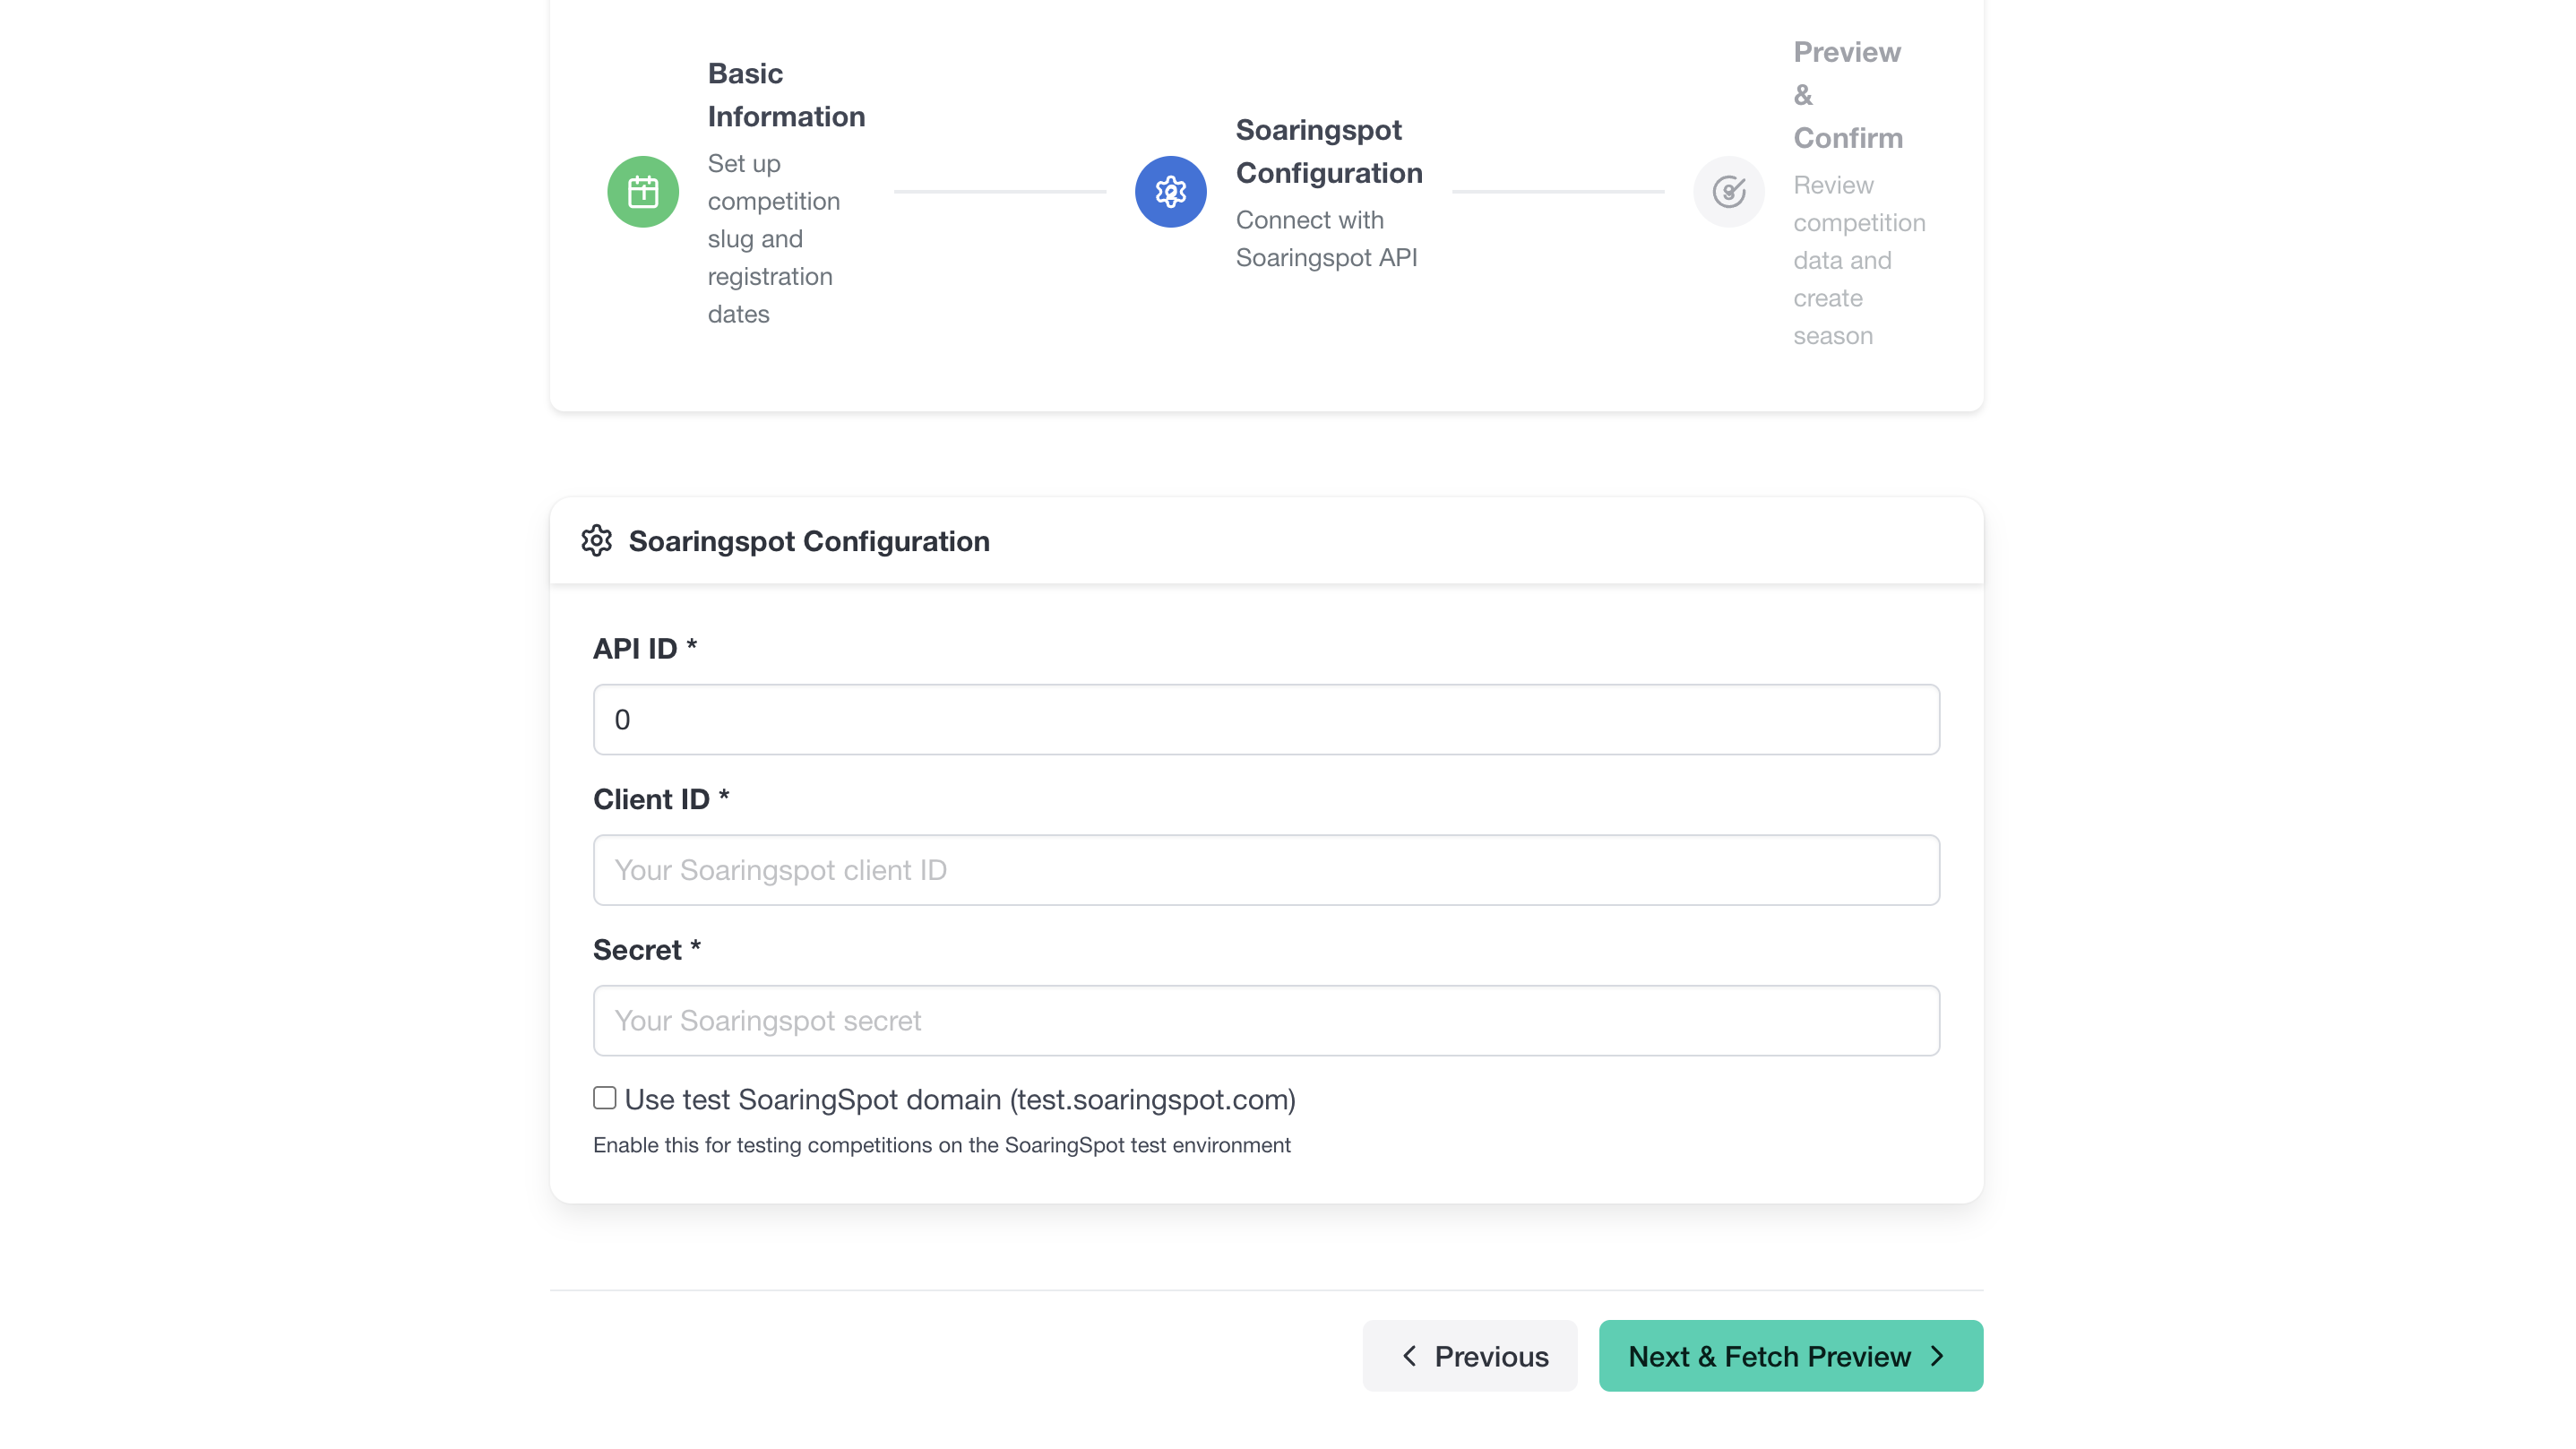Click the gear icon beside Soaringspot Configuration header
The image size is (2576, 1449).
(x=597, y=541)
